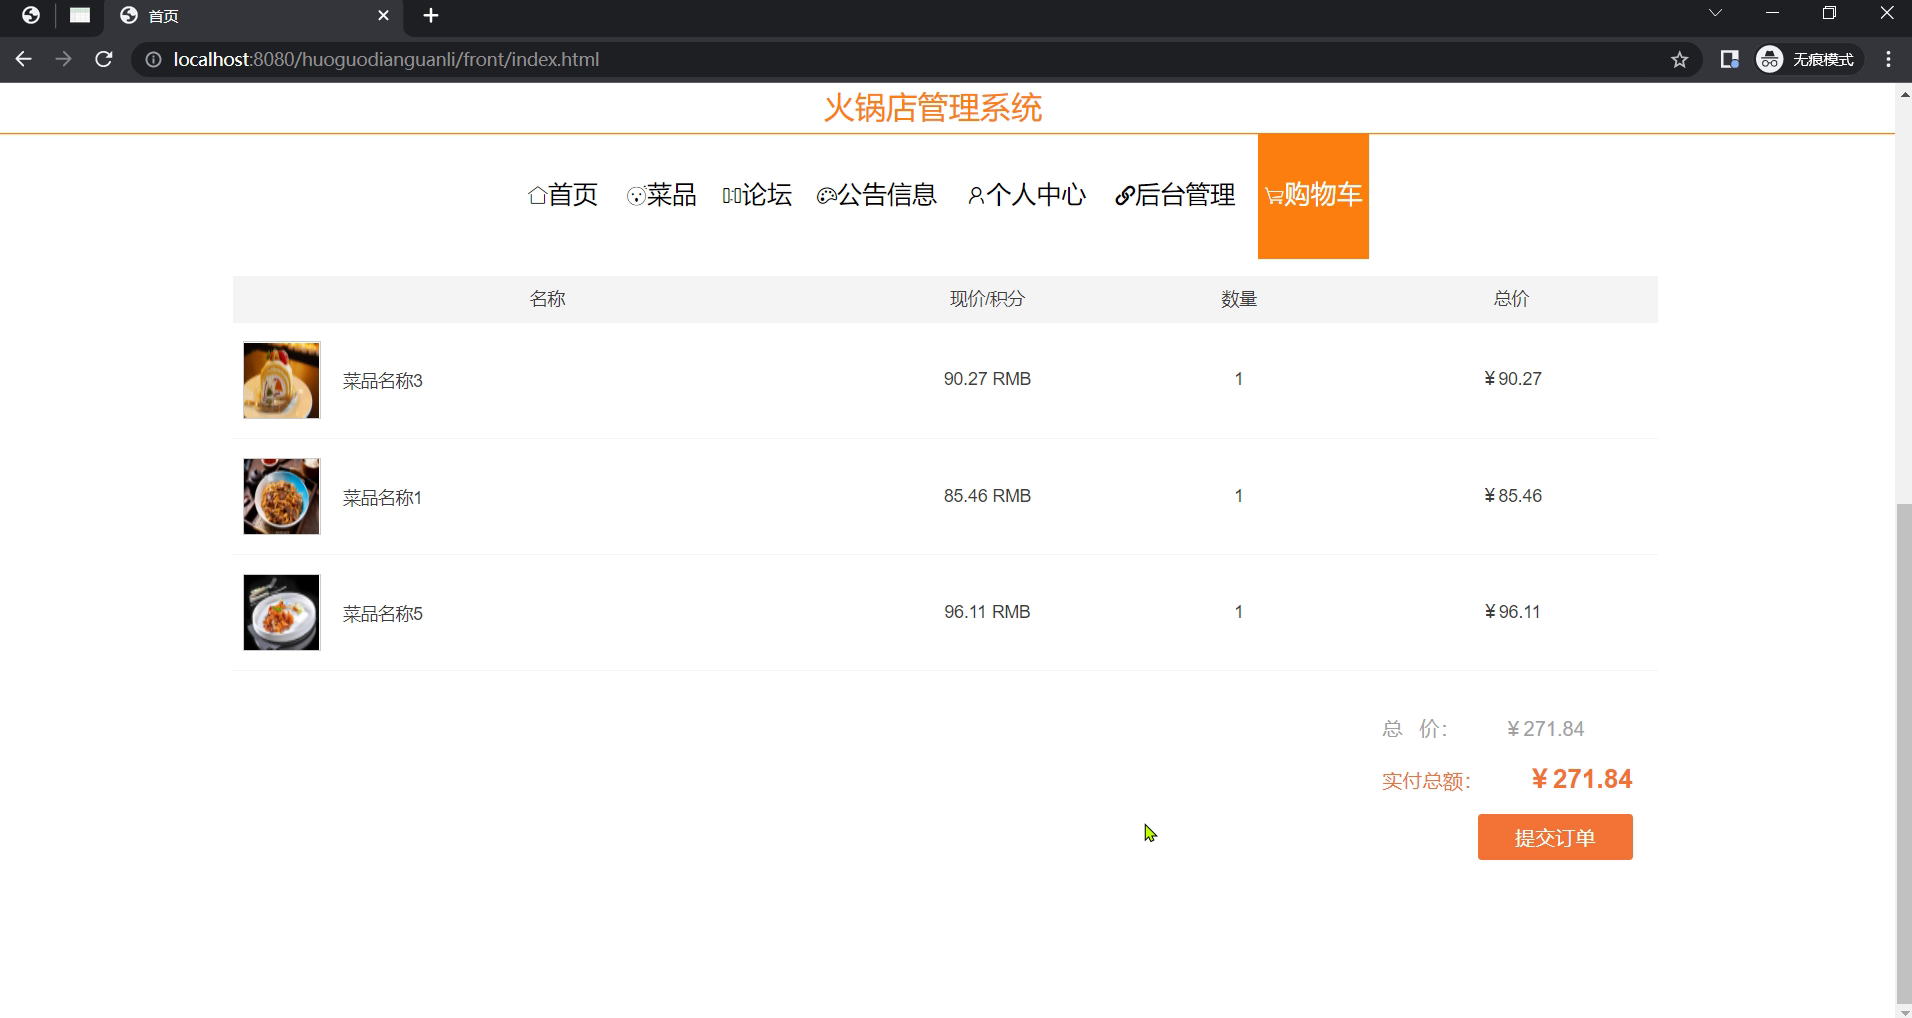Click the 菜品名称5 dish thumbnail
Viewport: 1912px width, 1018px height.
[x=281, y=612]
